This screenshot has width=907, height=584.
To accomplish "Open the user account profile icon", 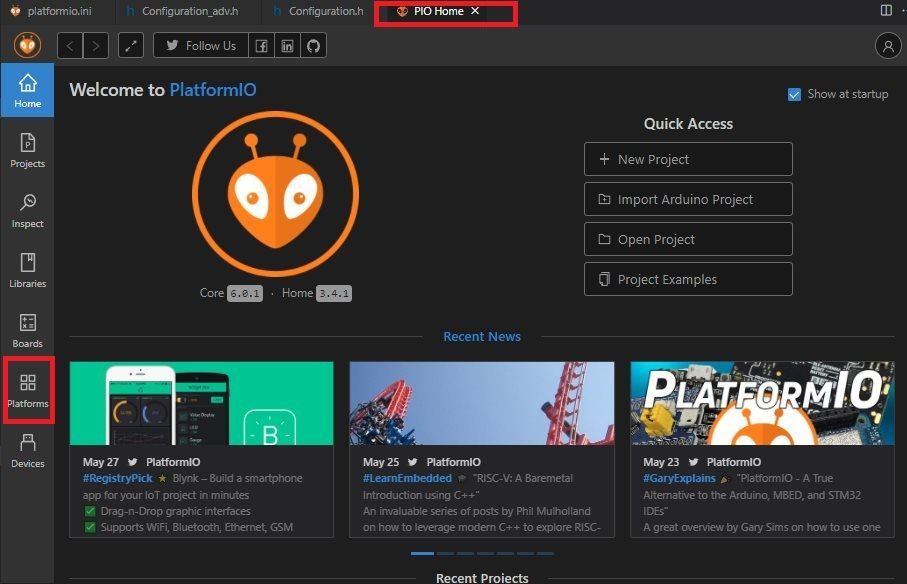I will click(x=888, y=46).
